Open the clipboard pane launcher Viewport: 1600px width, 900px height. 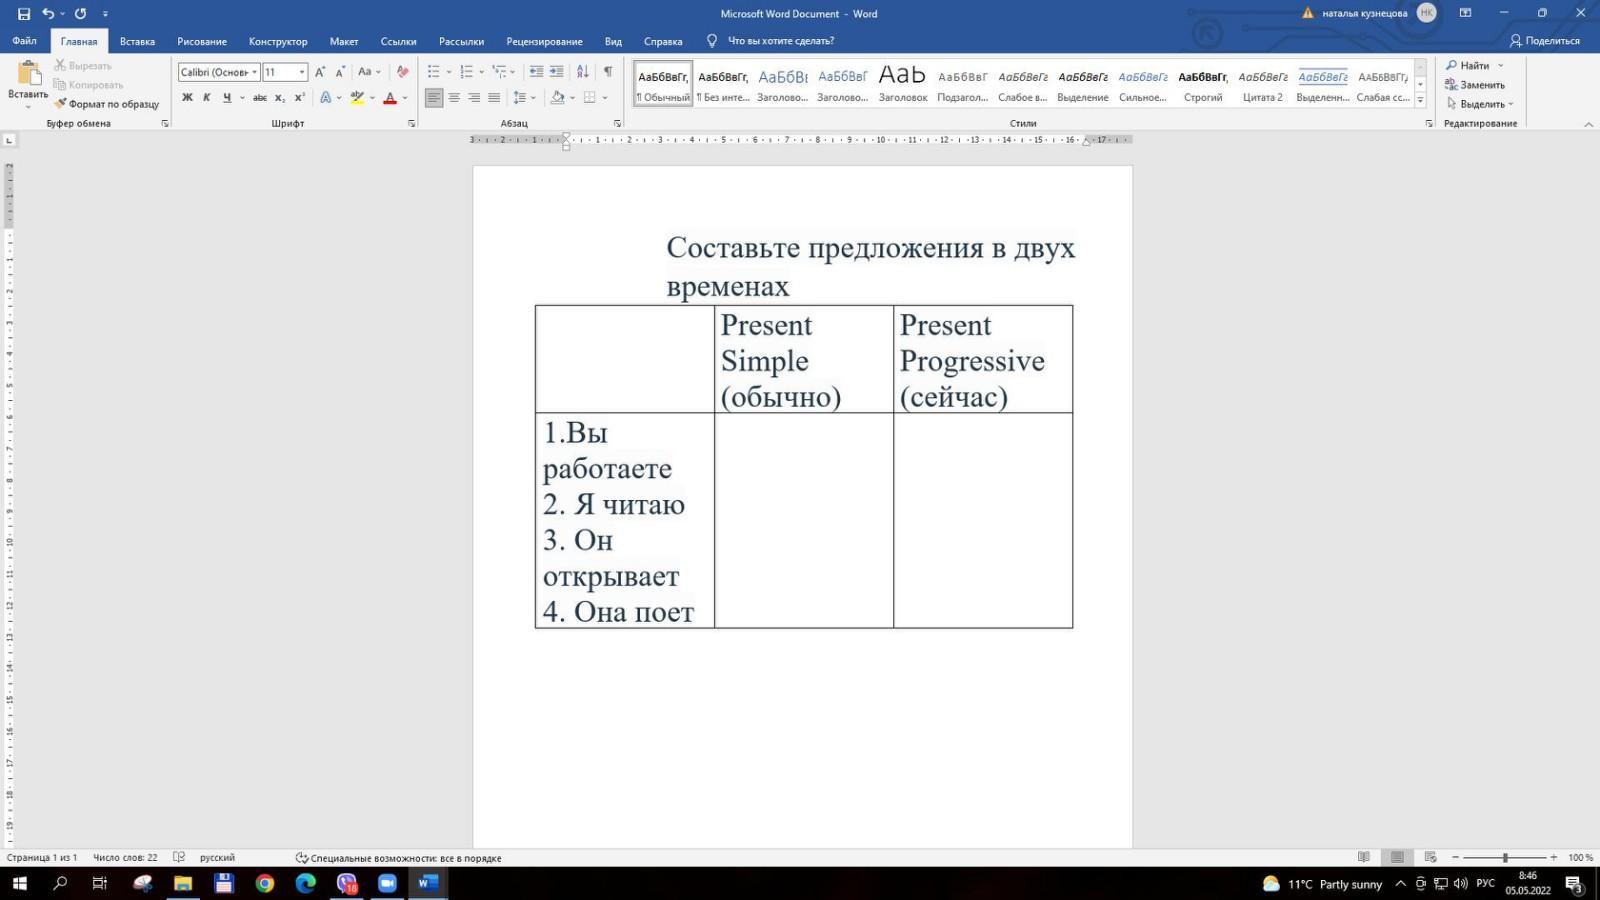(x=165, y=124)
